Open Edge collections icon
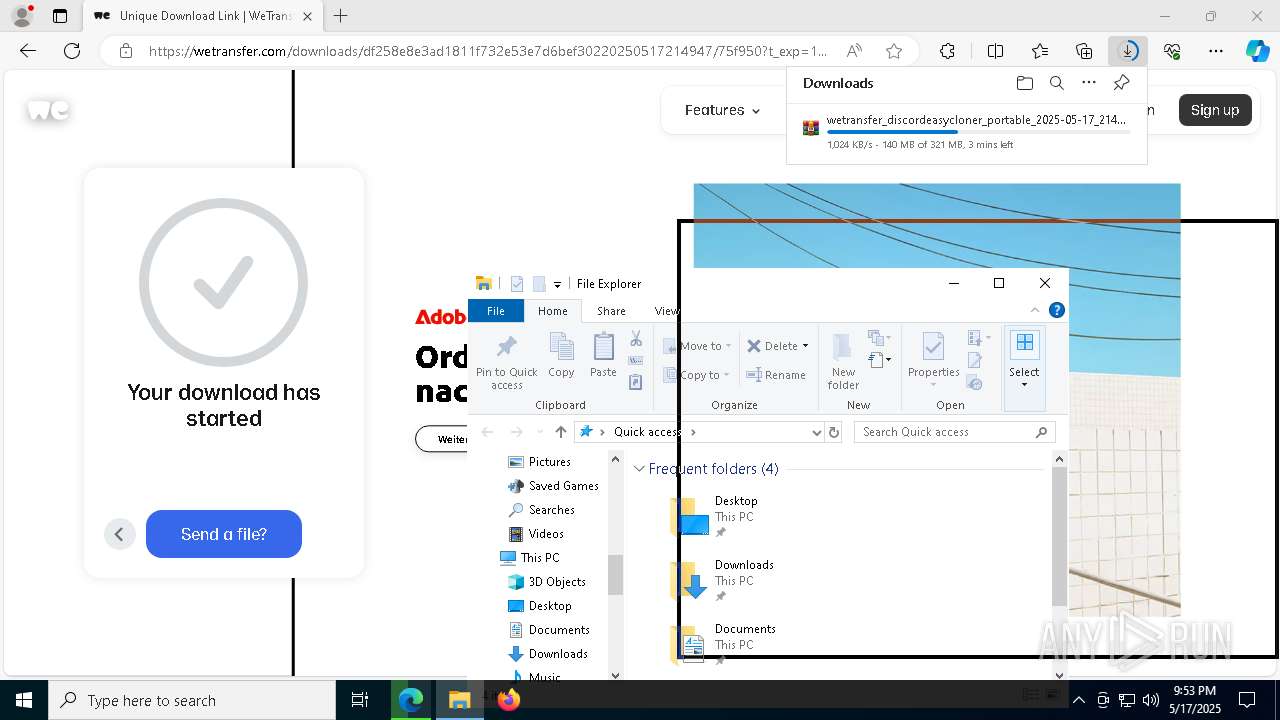Image resolution: width=1280 pixels, height=720 pixels. (x=1084, y=51)
